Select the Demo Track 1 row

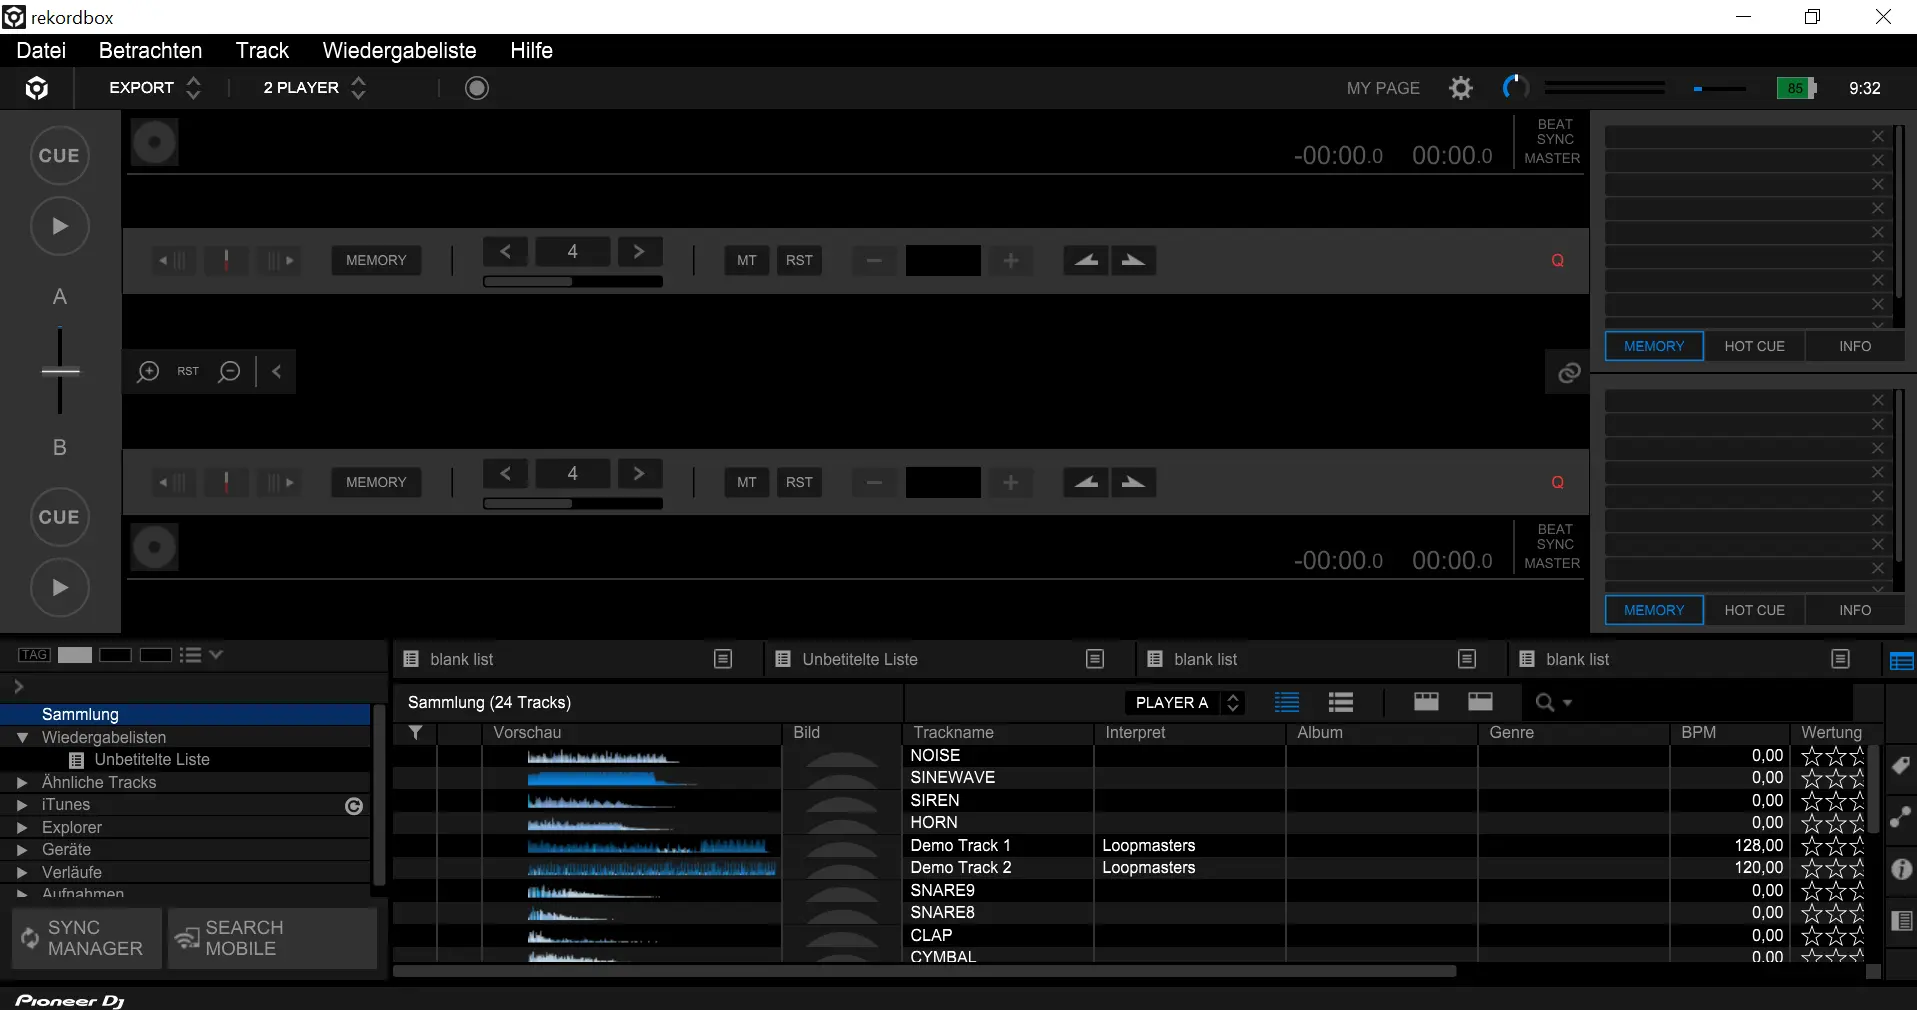(960, 845)
